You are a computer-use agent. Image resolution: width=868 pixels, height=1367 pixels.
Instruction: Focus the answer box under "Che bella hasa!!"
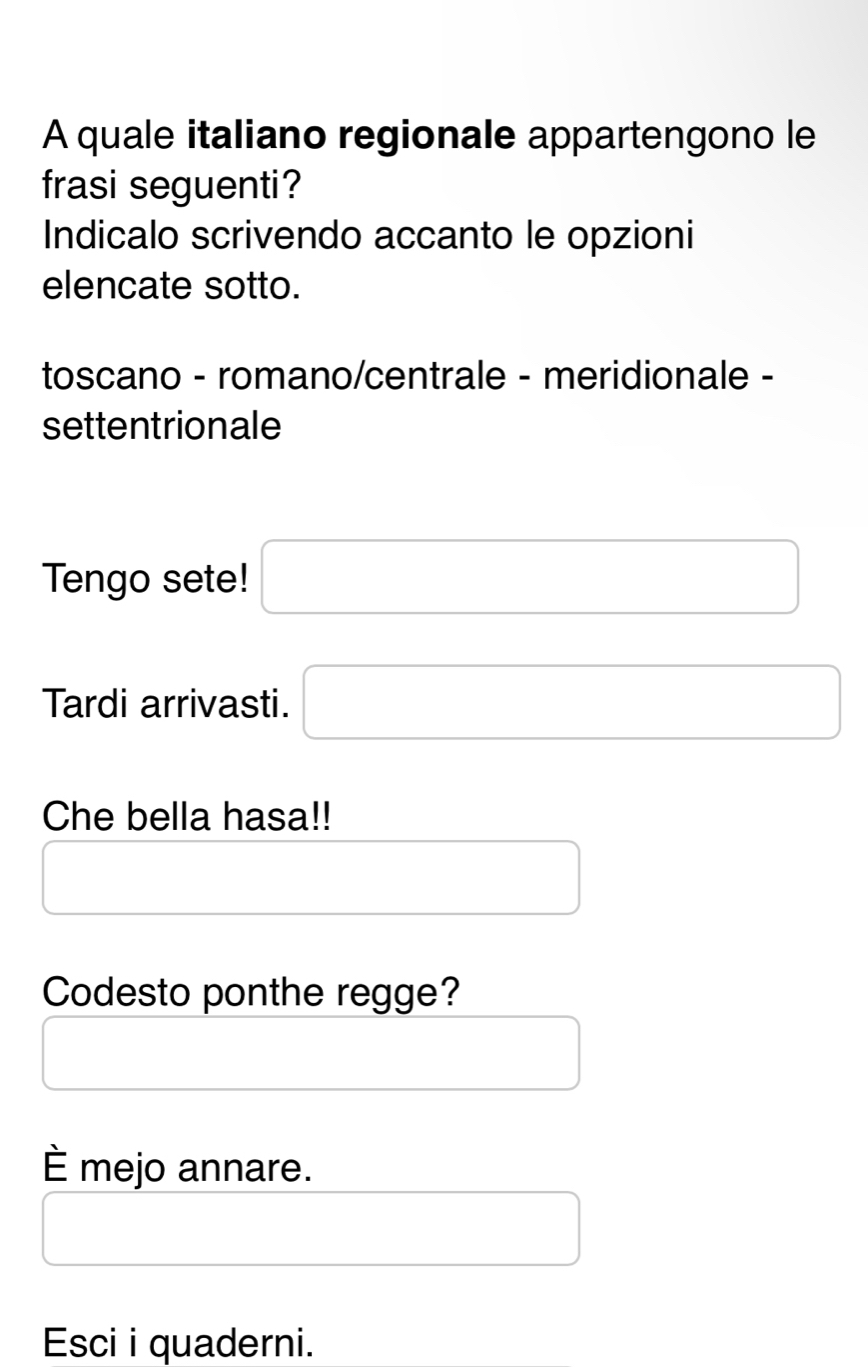(x=310, y=877)
